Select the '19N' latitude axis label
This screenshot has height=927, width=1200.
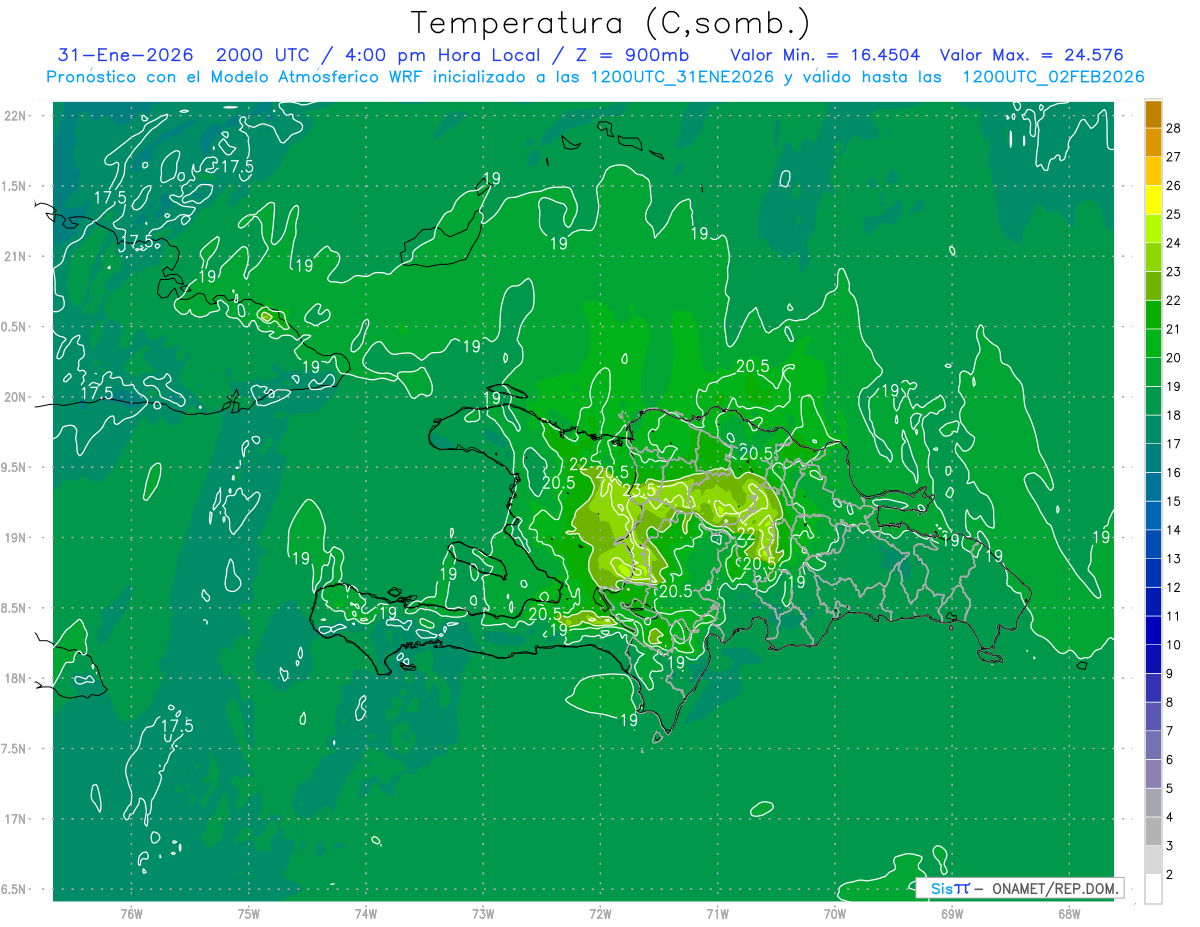click(x=15, y=537)
